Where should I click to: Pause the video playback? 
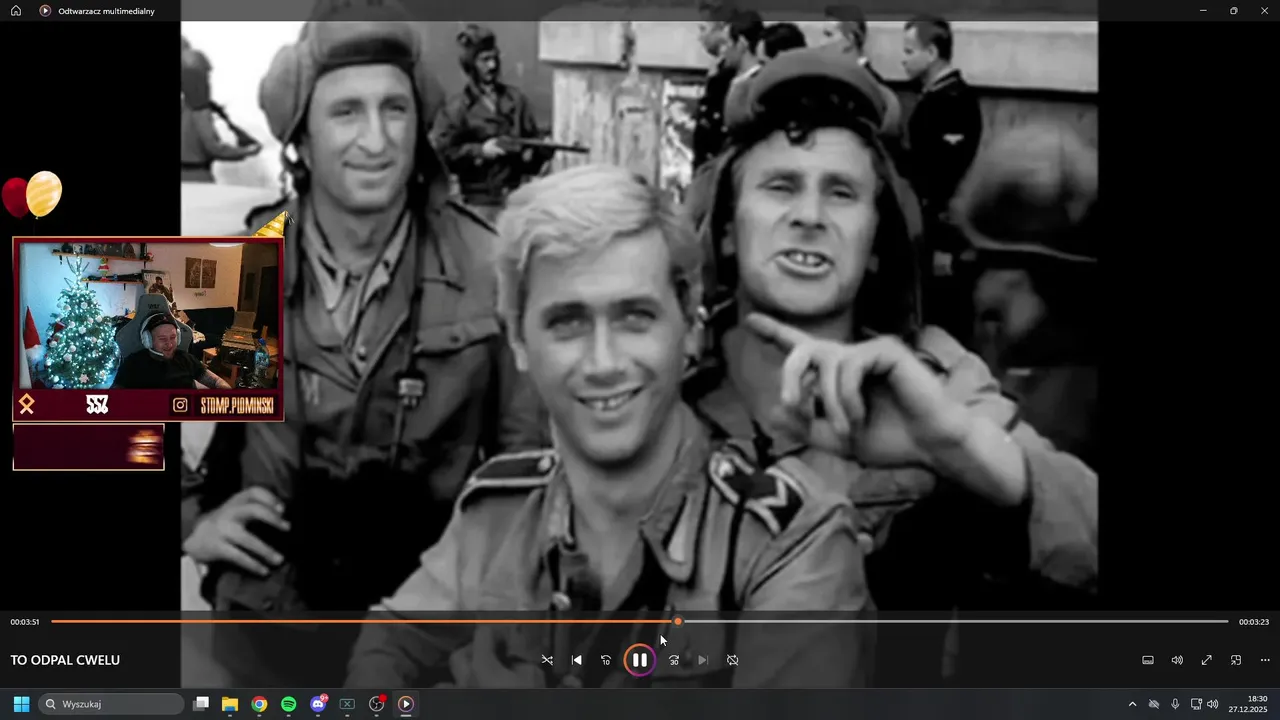640,660
